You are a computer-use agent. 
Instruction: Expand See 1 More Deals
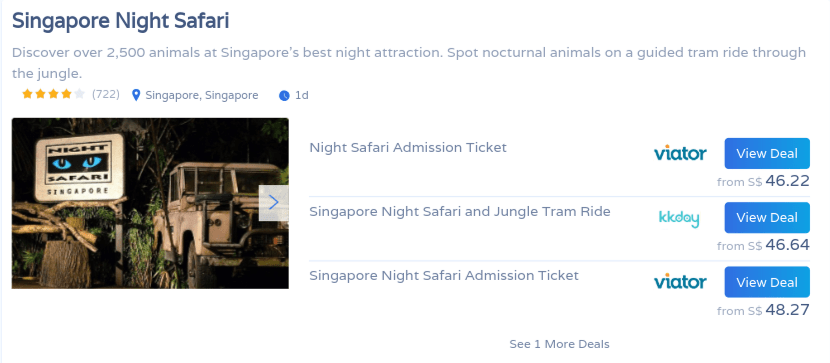tap(560, 344)
